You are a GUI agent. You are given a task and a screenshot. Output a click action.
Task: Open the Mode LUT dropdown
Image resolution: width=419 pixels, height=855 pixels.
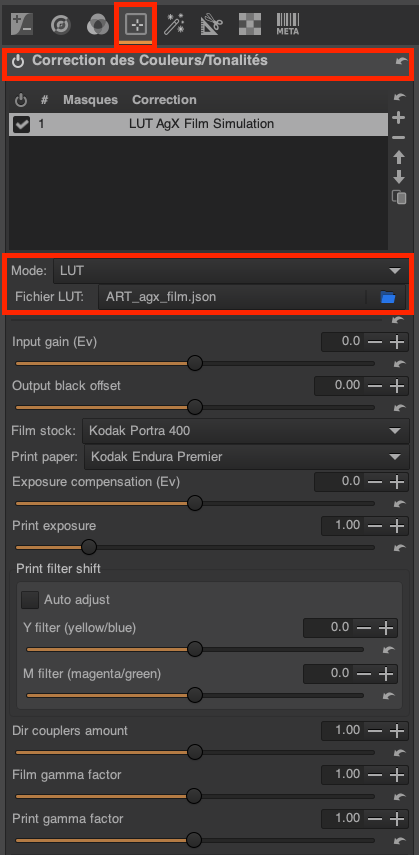pos(230,270)
